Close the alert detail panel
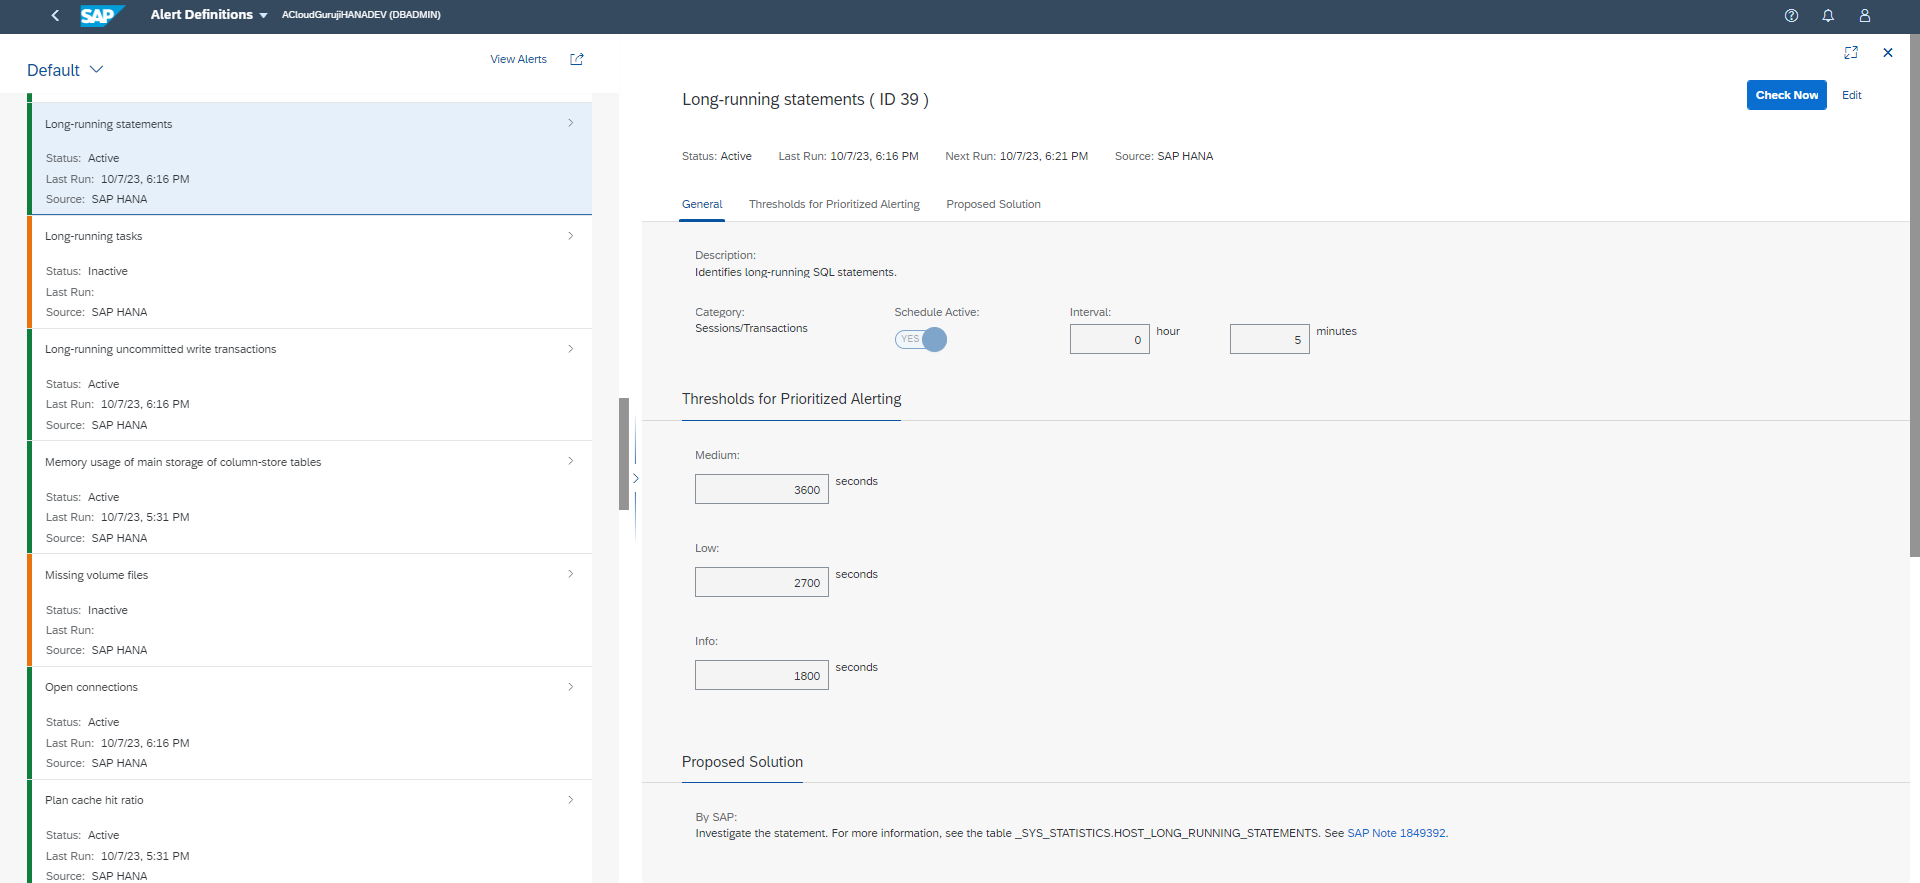This screenshot has height=883, width=1920. [x=1888, y=53]
